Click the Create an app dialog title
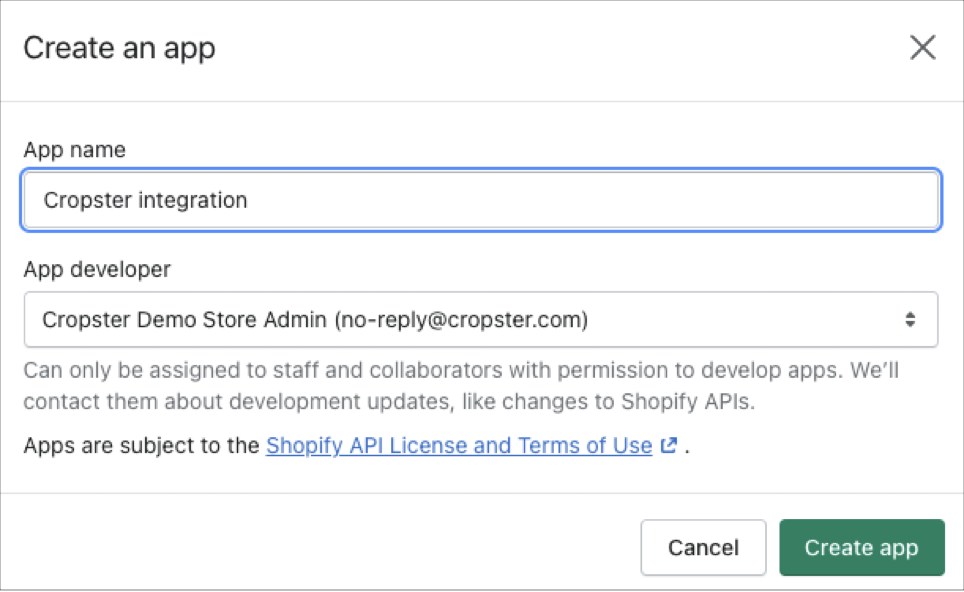This screenshot has width=964, height=592. click(119, 48)
